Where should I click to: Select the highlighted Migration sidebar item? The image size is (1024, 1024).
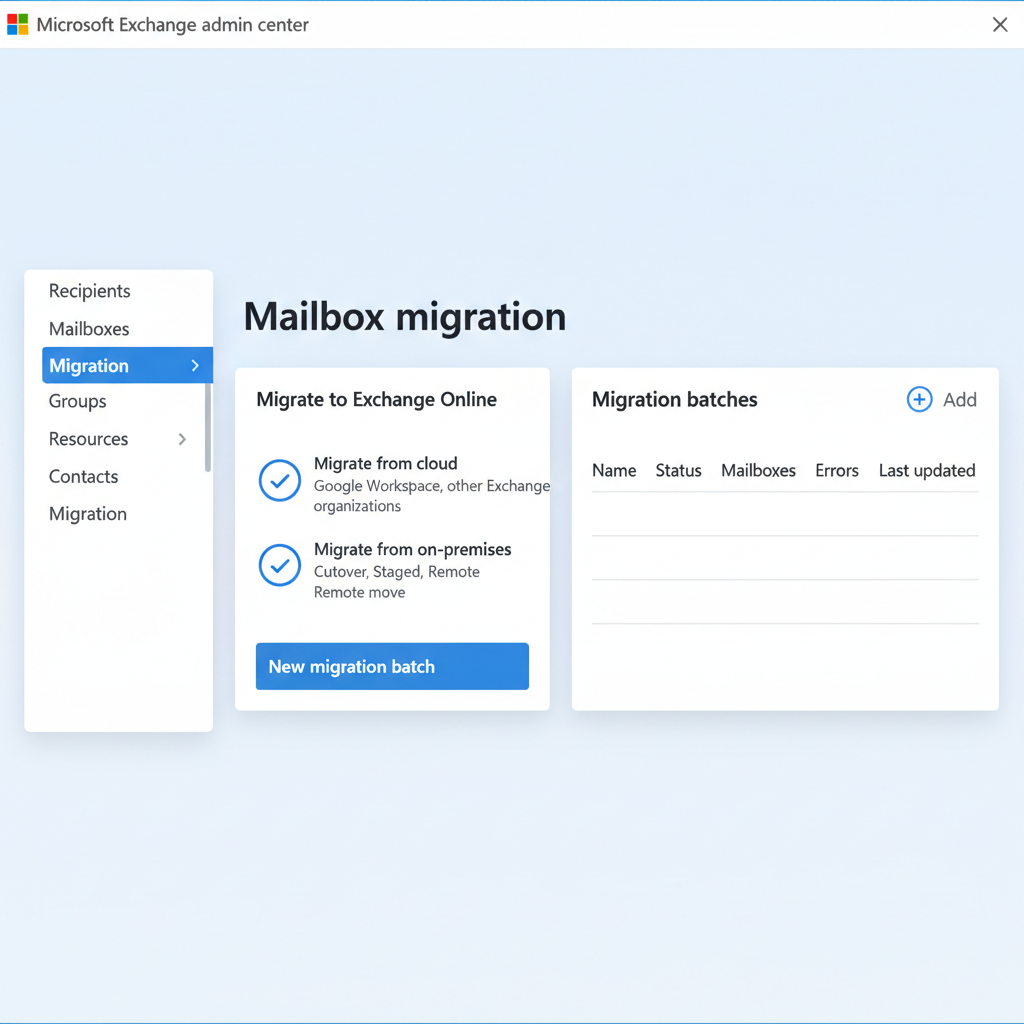click(x=127, y=365)
